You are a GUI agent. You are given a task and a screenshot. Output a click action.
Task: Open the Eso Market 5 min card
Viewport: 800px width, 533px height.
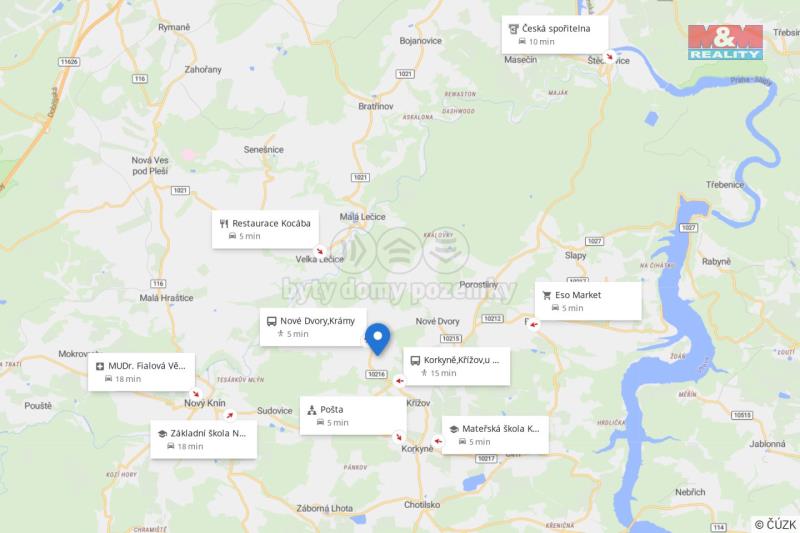point(588,301)
